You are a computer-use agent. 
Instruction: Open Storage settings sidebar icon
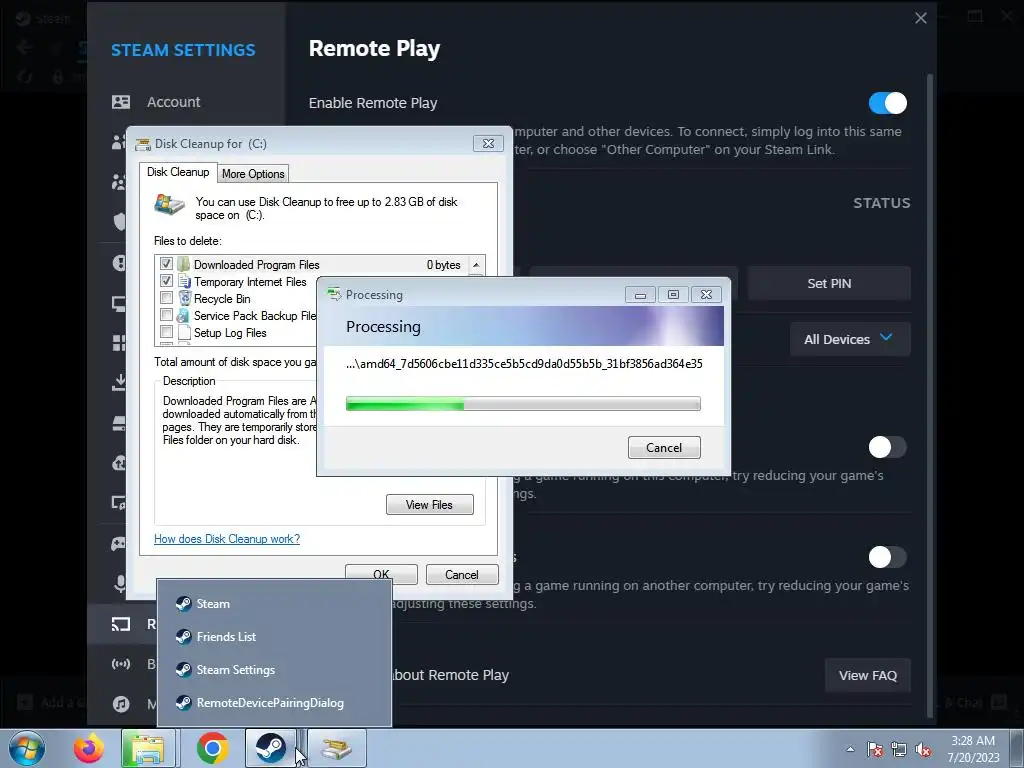point(119,424)
